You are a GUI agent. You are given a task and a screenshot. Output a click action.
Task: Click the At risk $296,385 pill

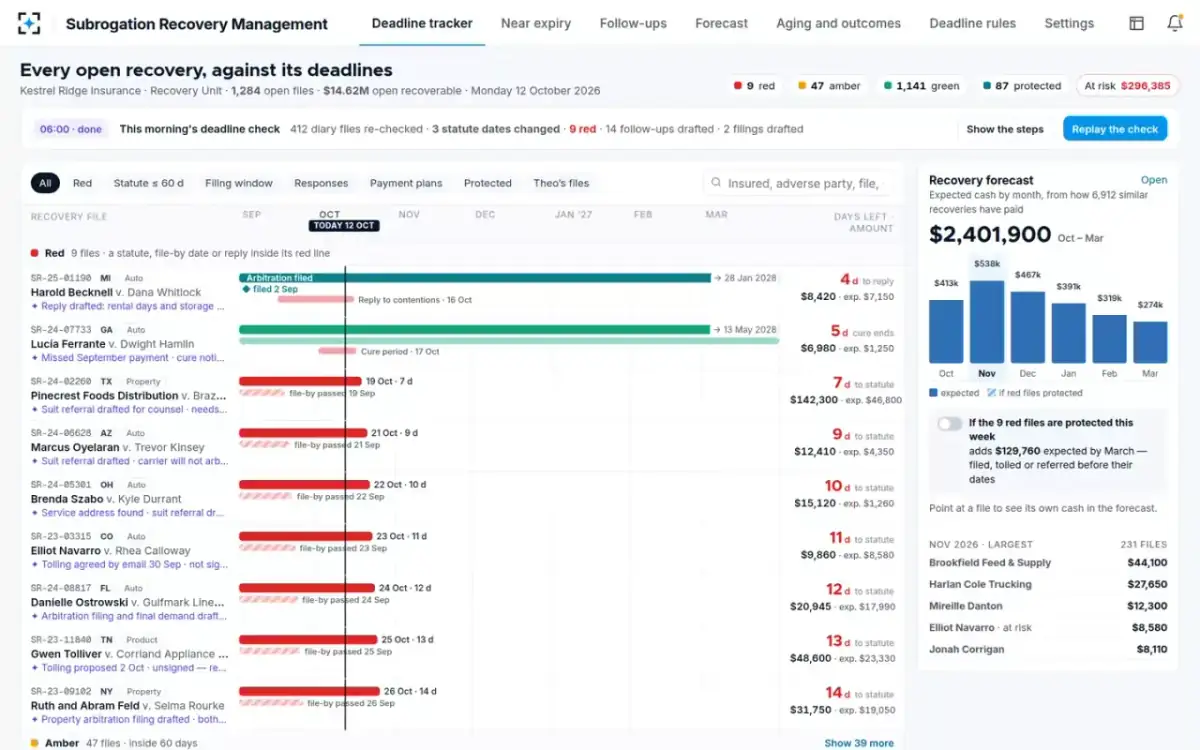1127,86
